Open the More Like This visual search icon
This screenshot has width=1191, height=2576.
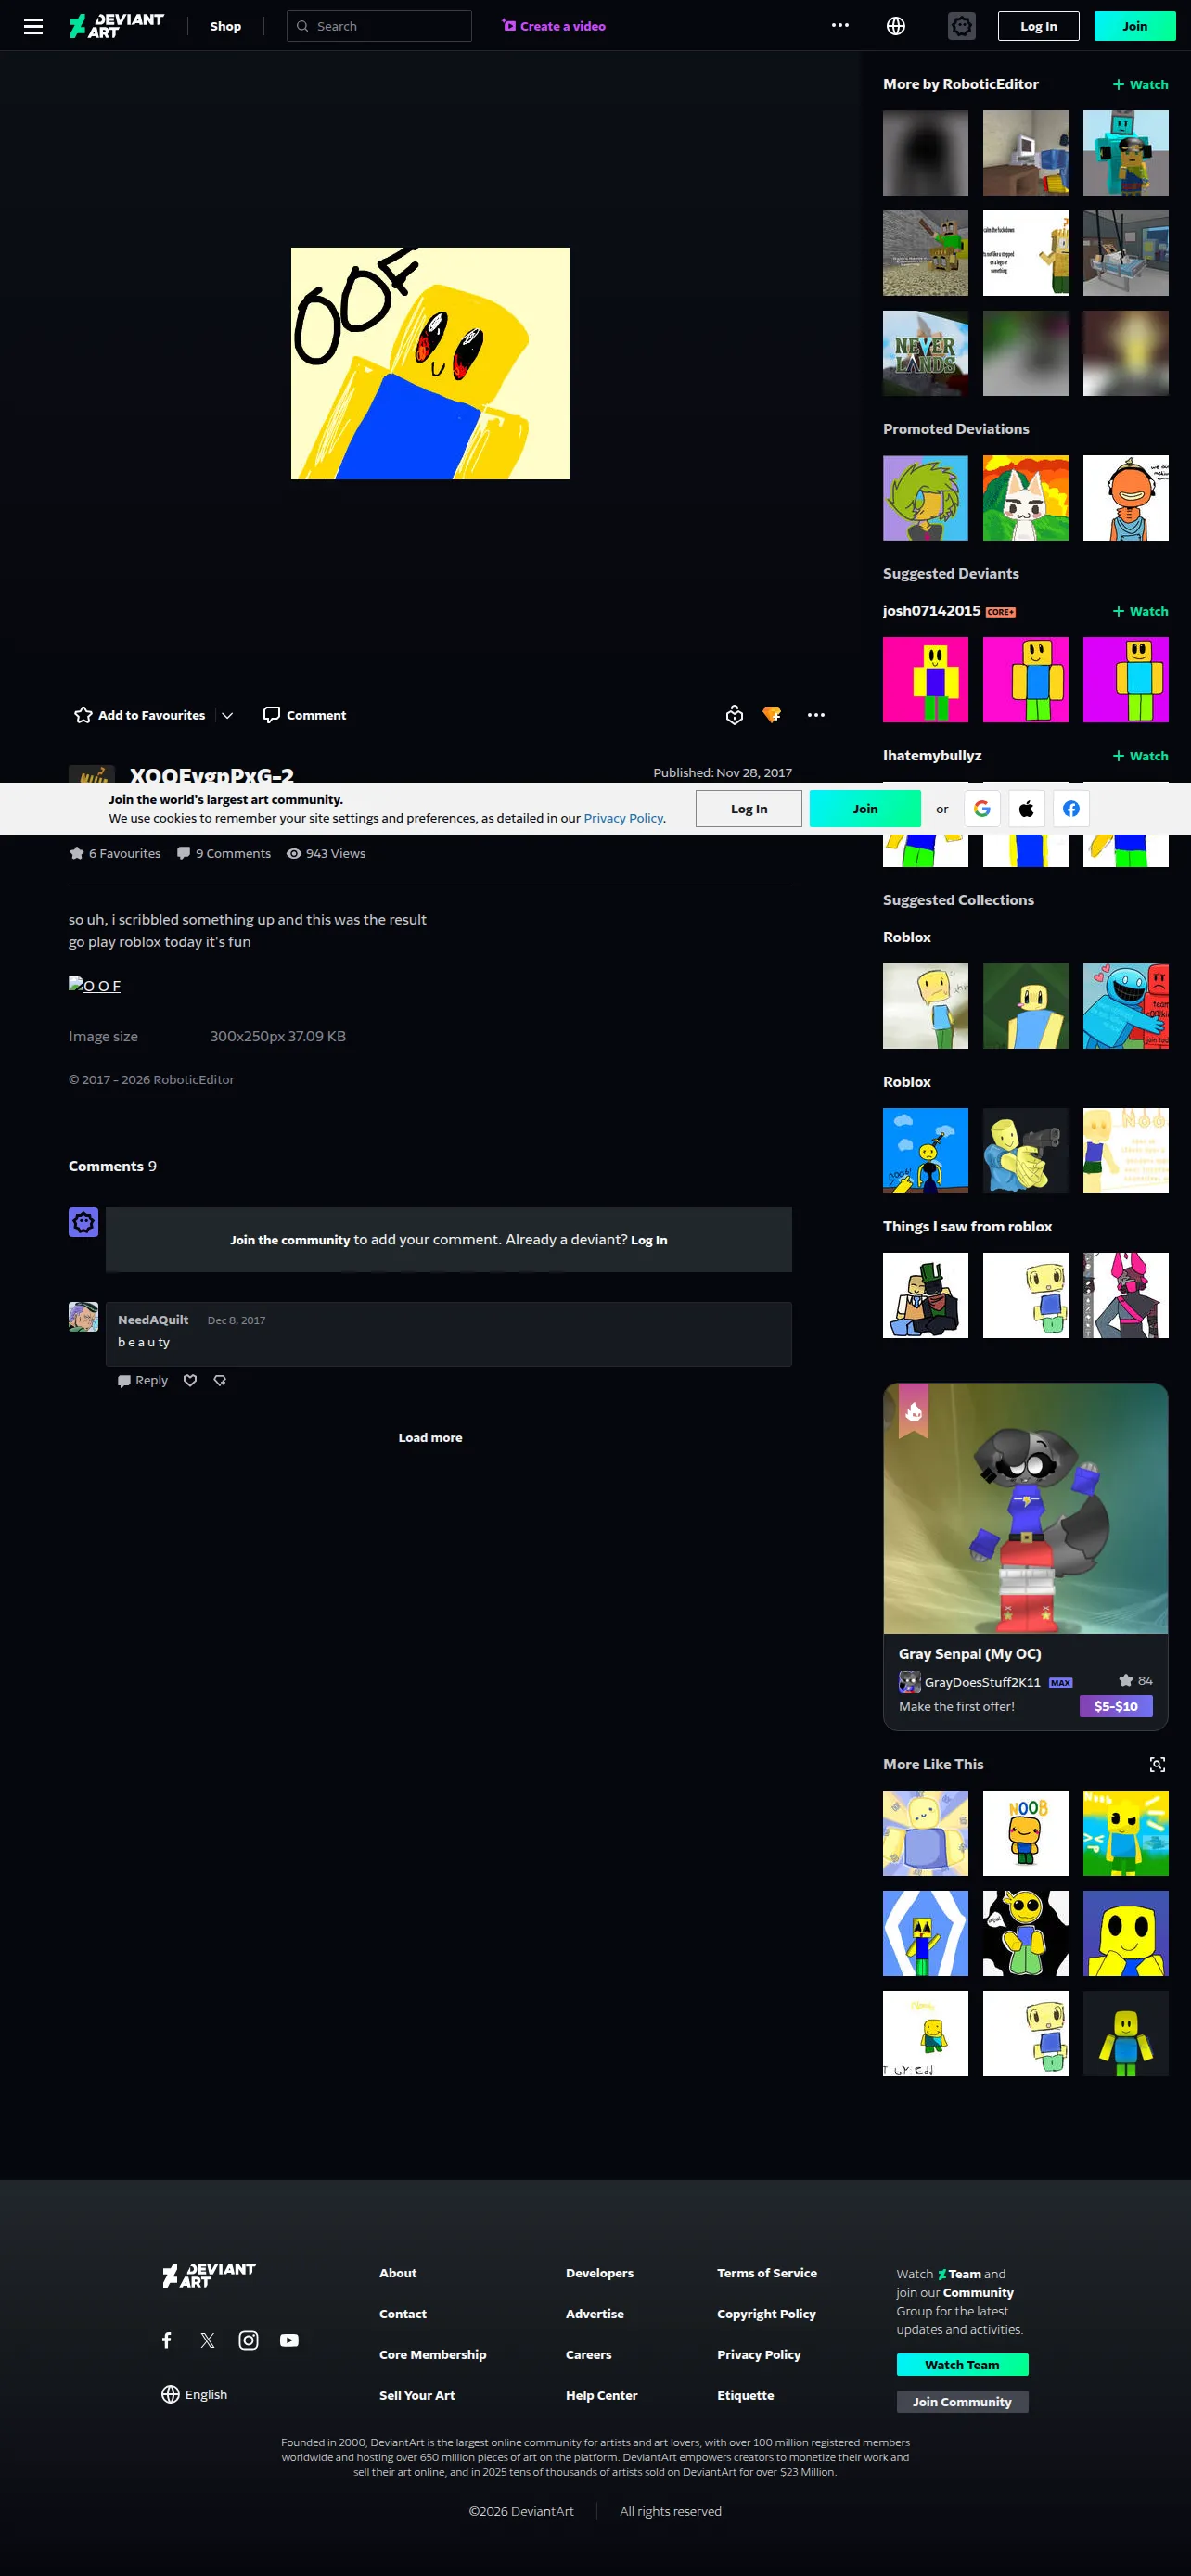[x=1157, y=1765]
